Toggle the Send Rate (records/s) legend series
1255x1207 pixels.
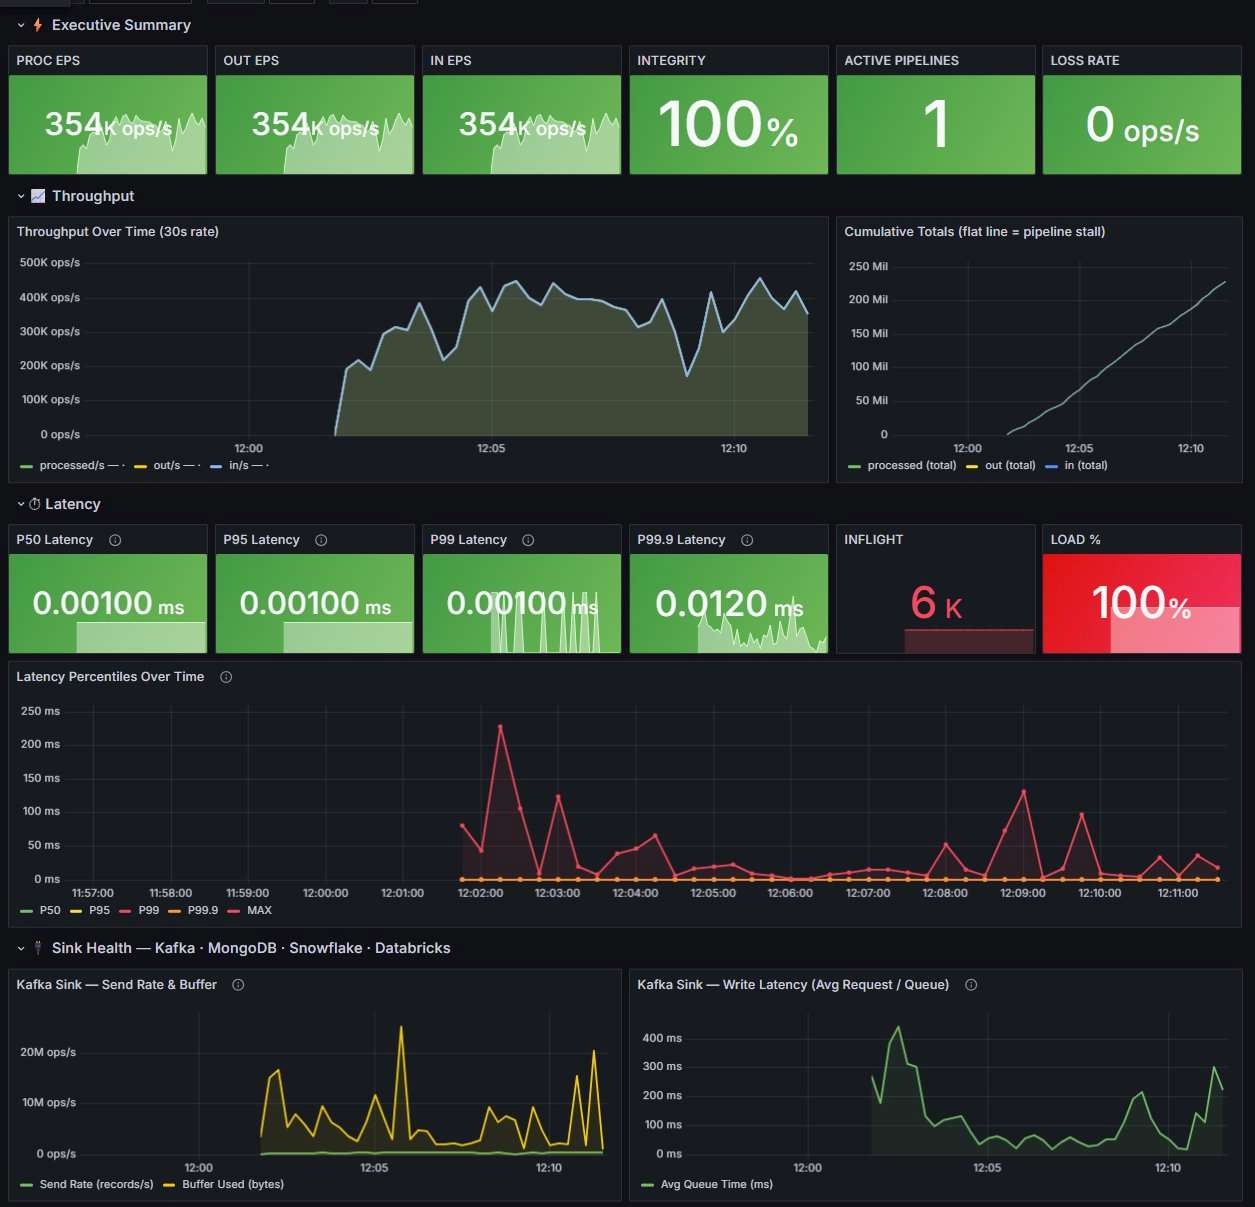point(96,1184)
